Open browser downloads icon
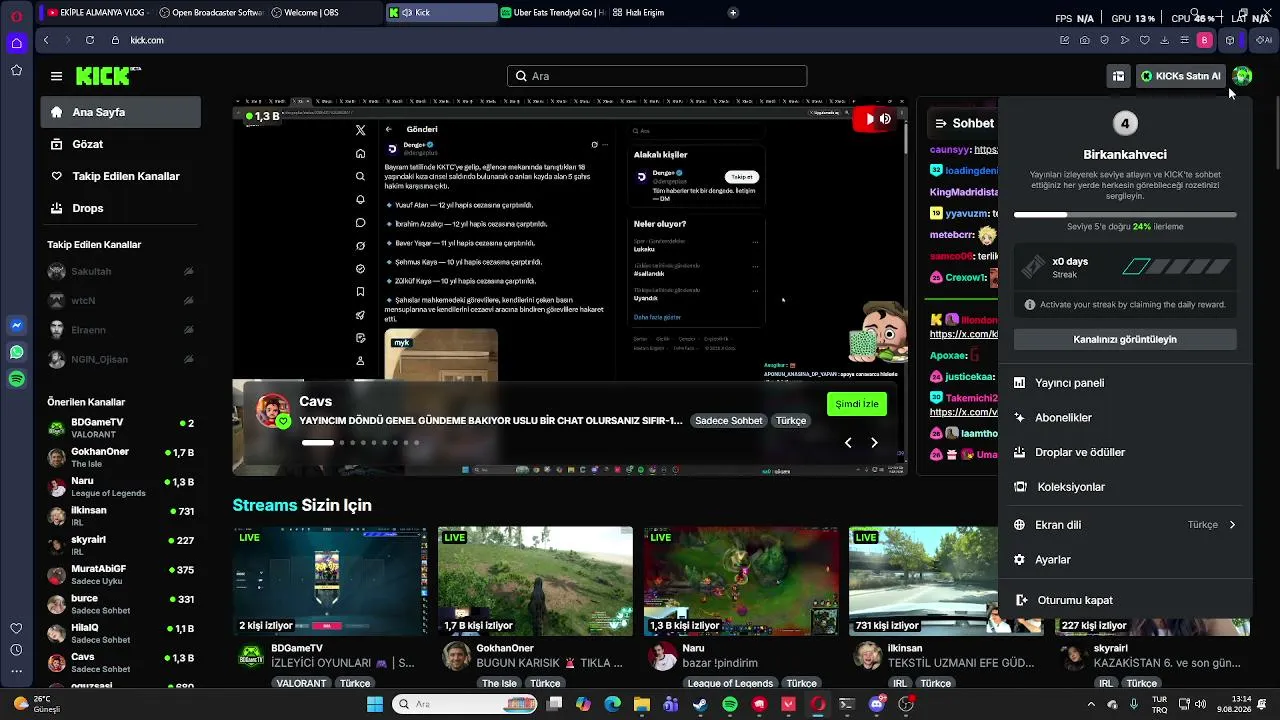This screenshot has height=720, width=1280. click(x=1165, y=40)
